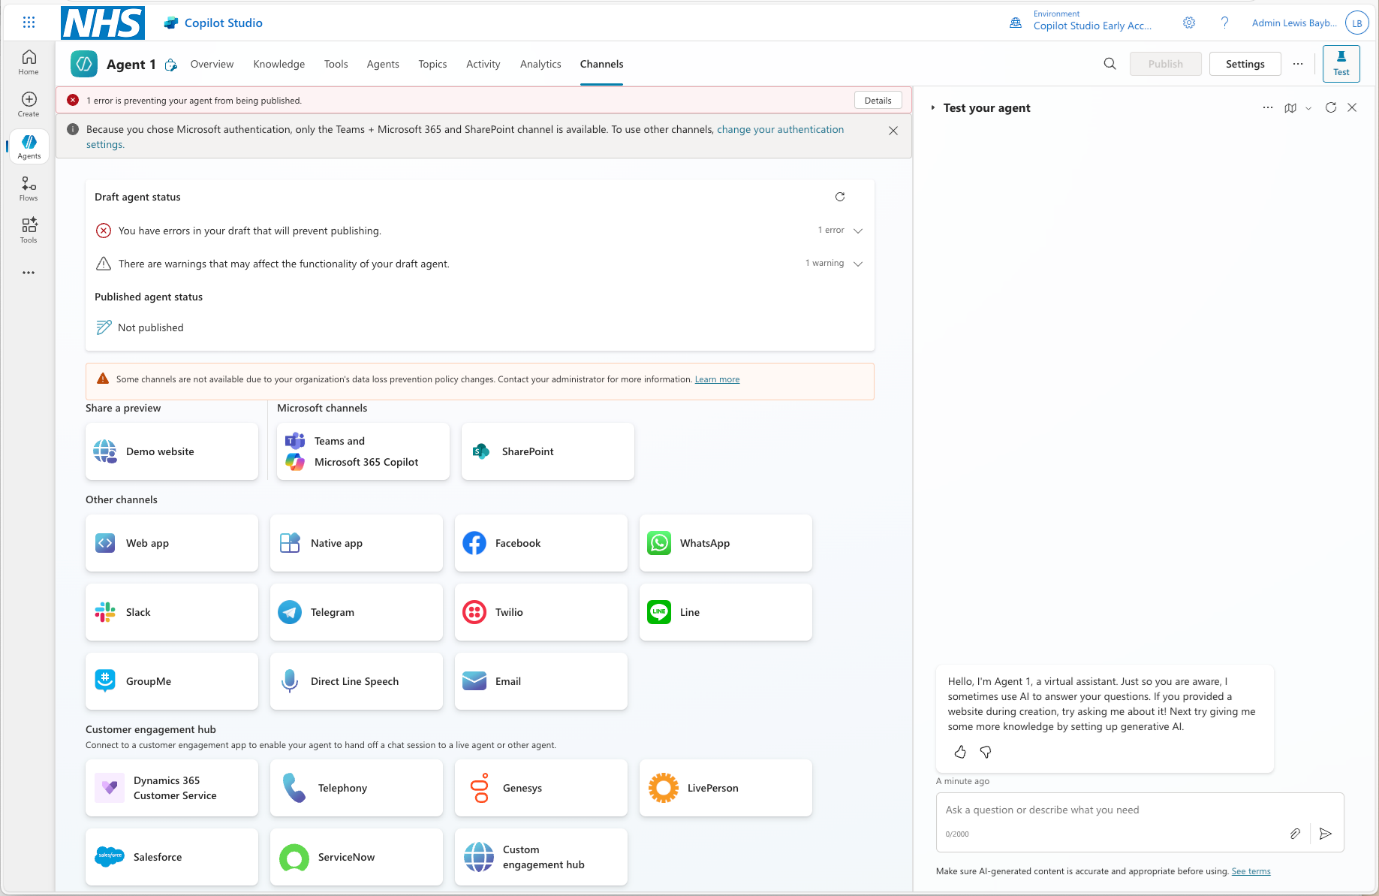
Task: Toggle the Test panel button
Action: (1340, 63)
